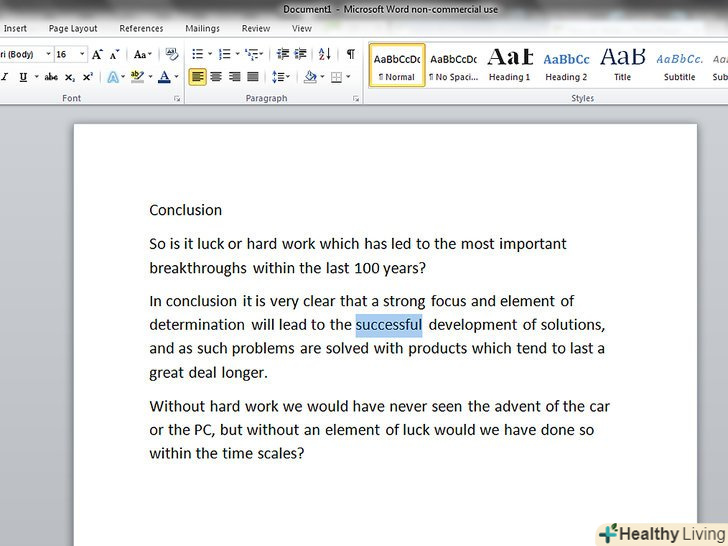Apply the Heading 1 style
This screenshot has width=728, height=546.
(510, 65)
